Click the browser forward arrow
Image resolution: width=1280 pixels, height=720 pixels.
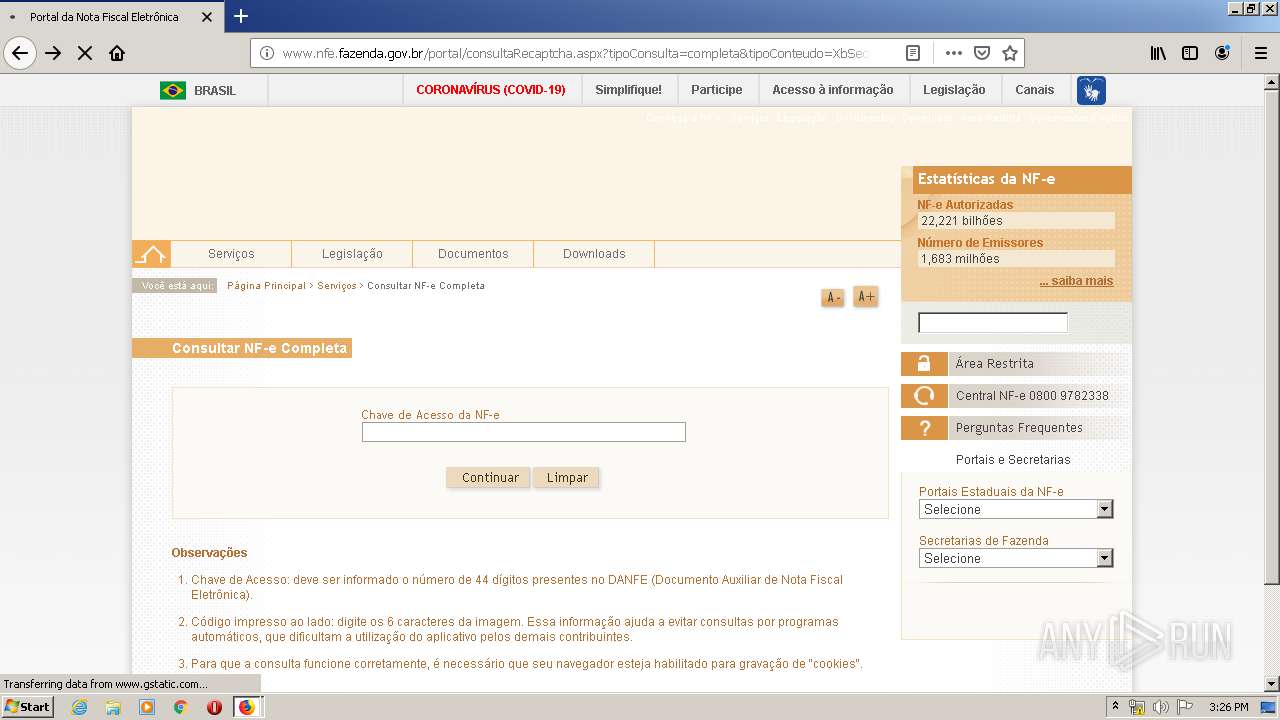[53, 53]
